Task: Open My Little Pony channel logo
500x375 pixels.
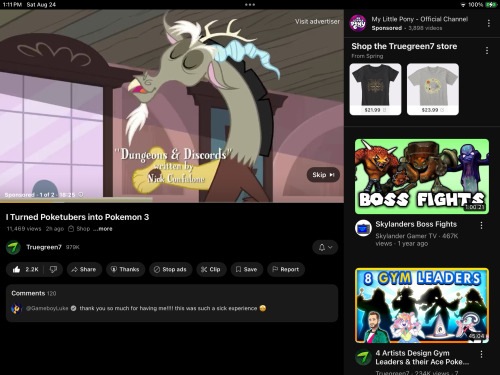Action: pyautogui.click(x=358, y=23)
